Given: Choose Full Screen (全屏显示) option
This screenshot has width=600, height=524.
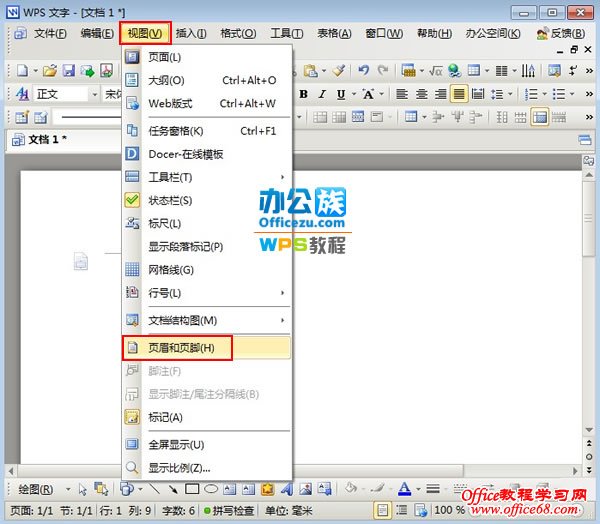Looking at the screenshot, I should pos(207,444).
